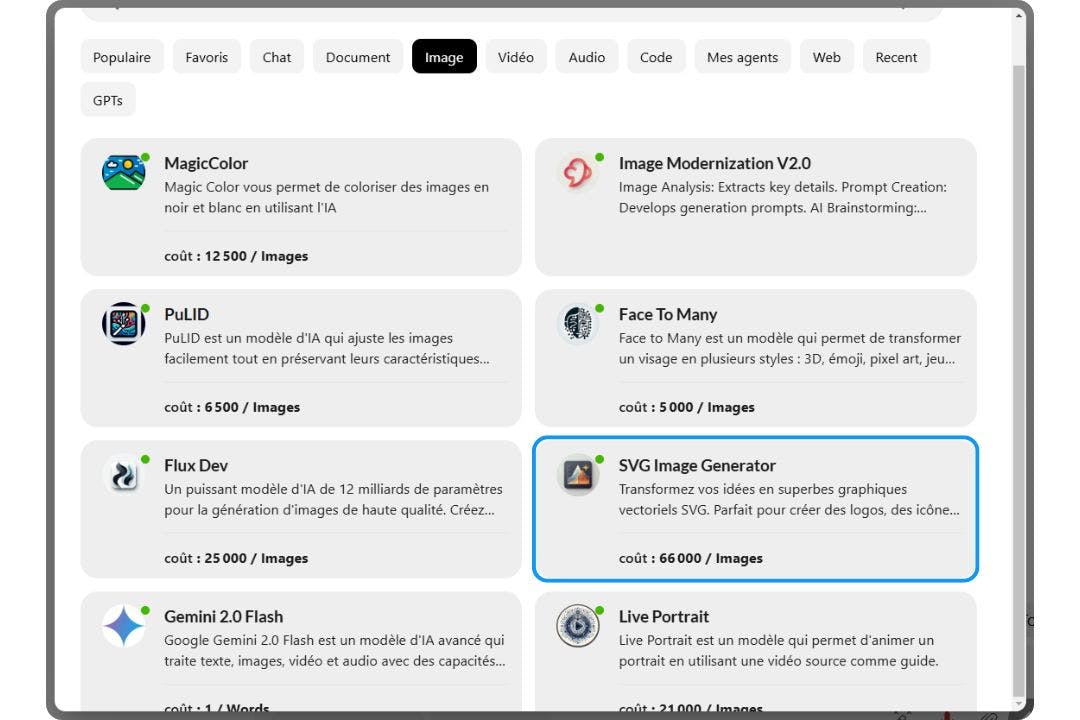Toggle the Favoris filter
The width and height of the screenshot is (1080, 720).
(x=206, y=57)
